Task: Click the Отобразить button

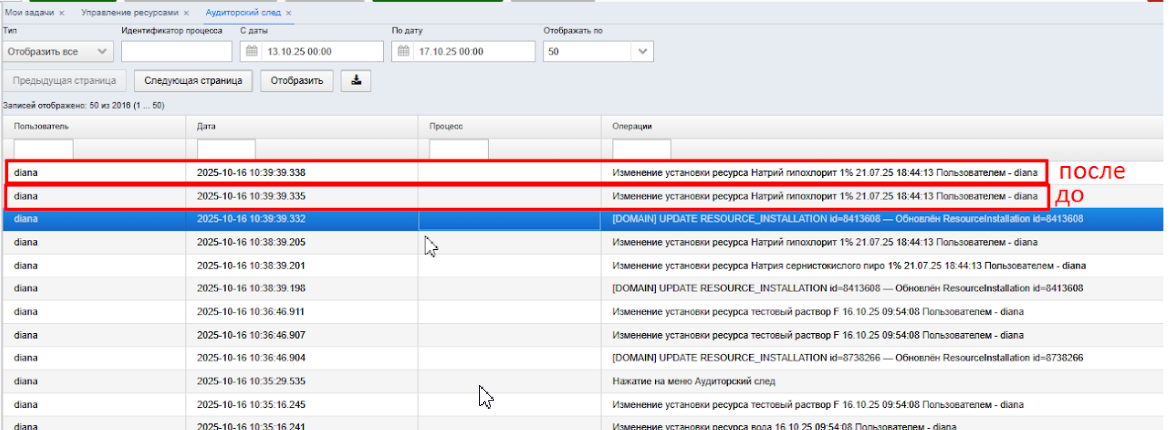Action: [x=297, y=81]
